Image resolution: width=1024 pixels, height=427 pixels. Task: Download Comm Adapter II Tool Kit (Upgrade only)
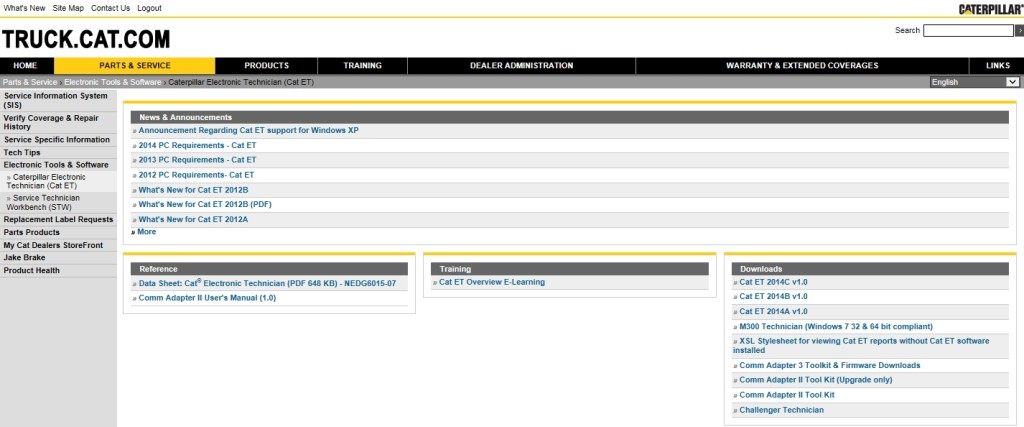point(816,380)
